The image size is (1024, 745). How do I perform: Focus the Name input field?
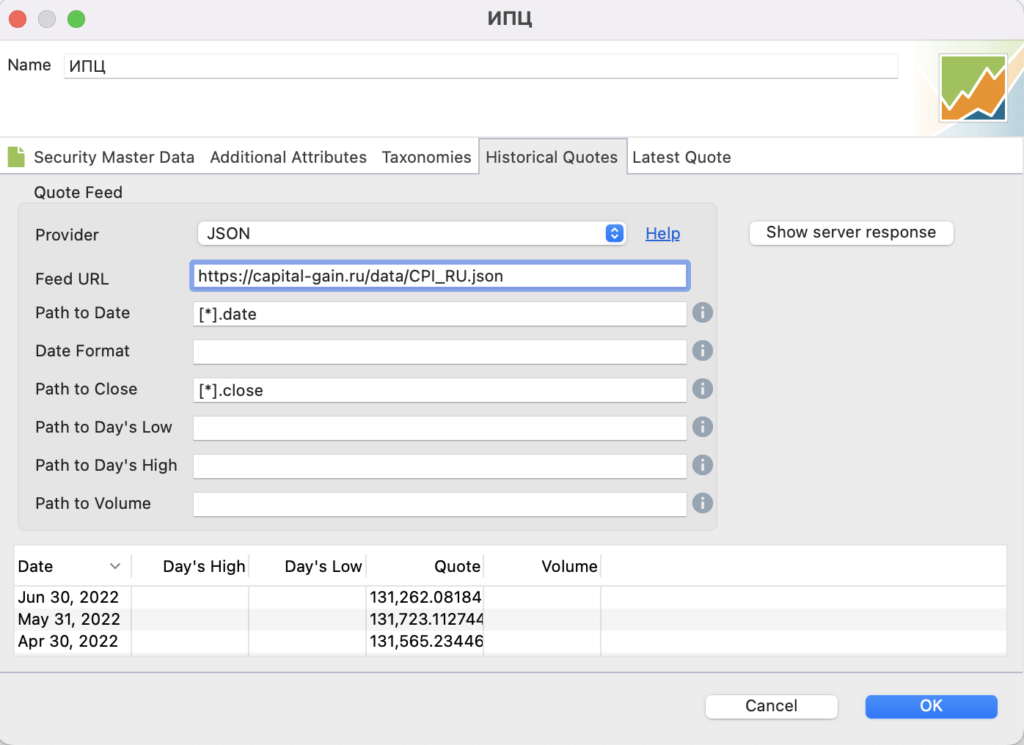pyautogui.click(x=481, y=66)
